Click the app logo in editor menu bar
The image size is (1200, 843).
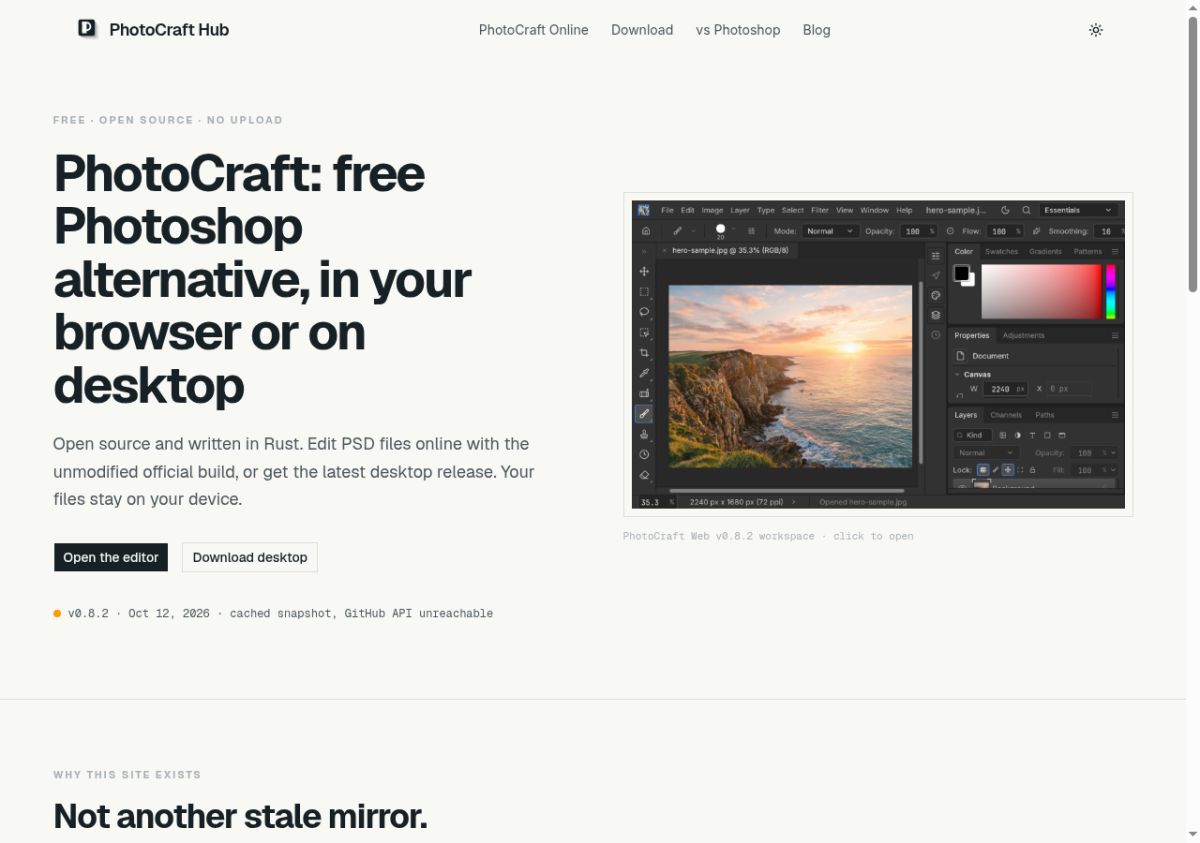tap(643, 210)
